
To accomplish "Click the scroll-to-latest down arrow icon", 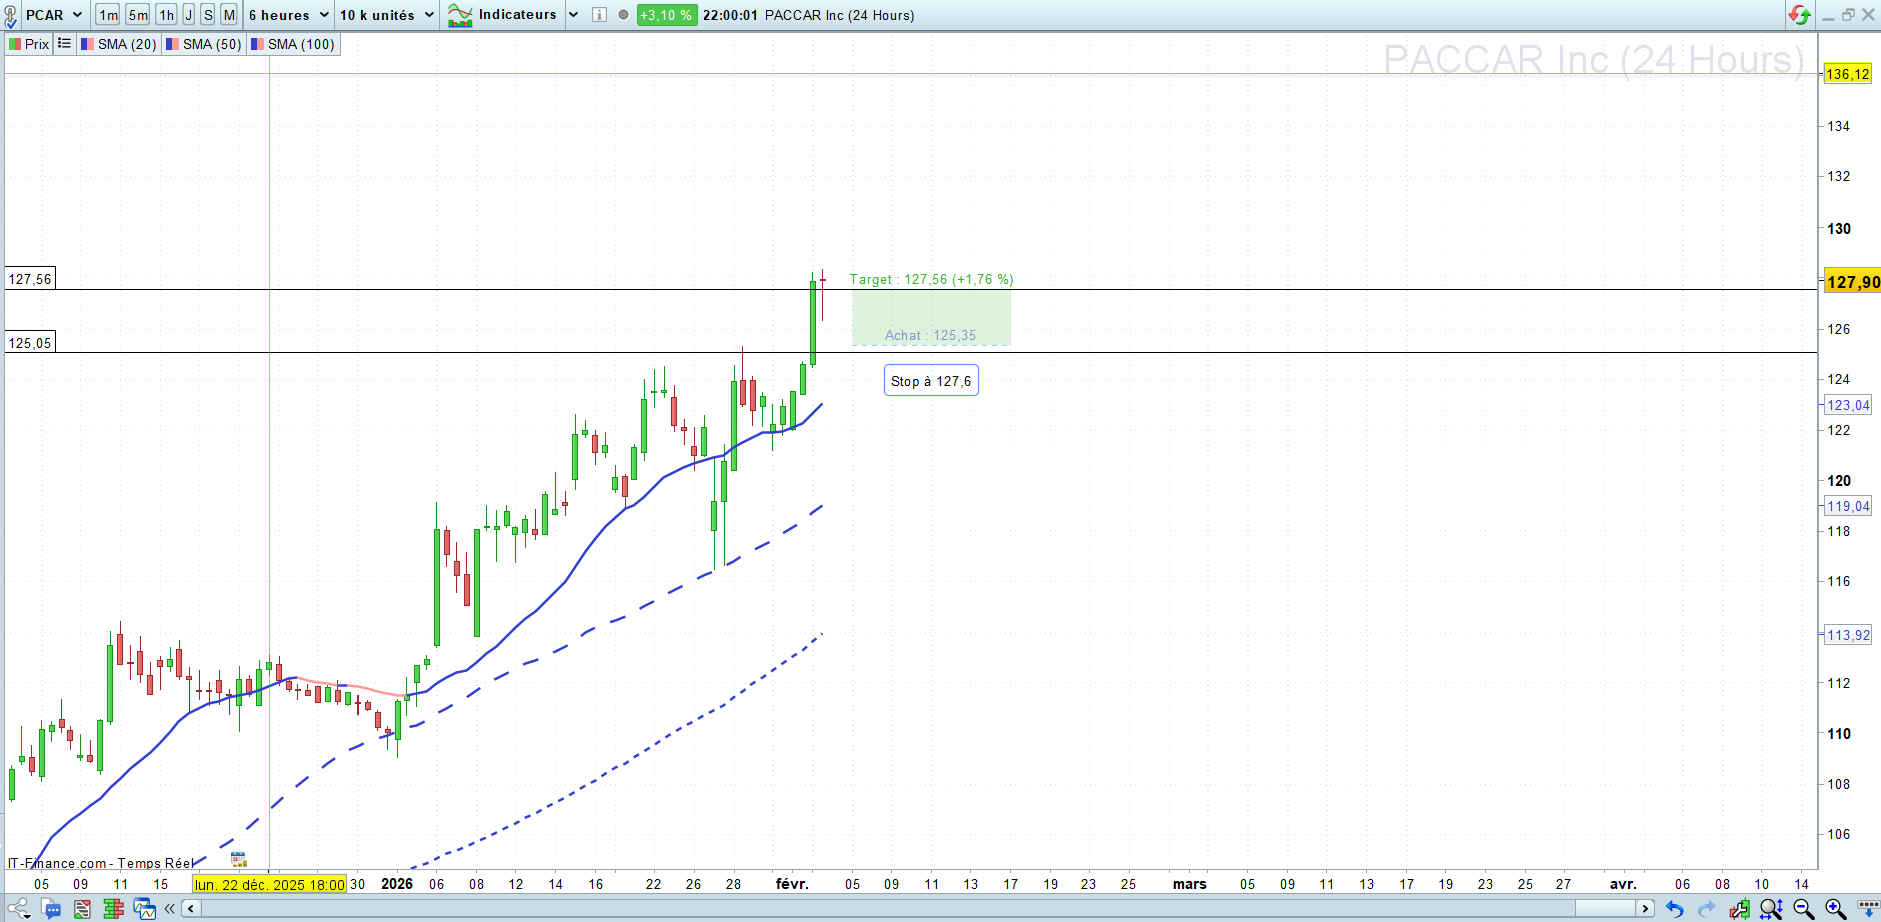I will tap(1867, 909).
